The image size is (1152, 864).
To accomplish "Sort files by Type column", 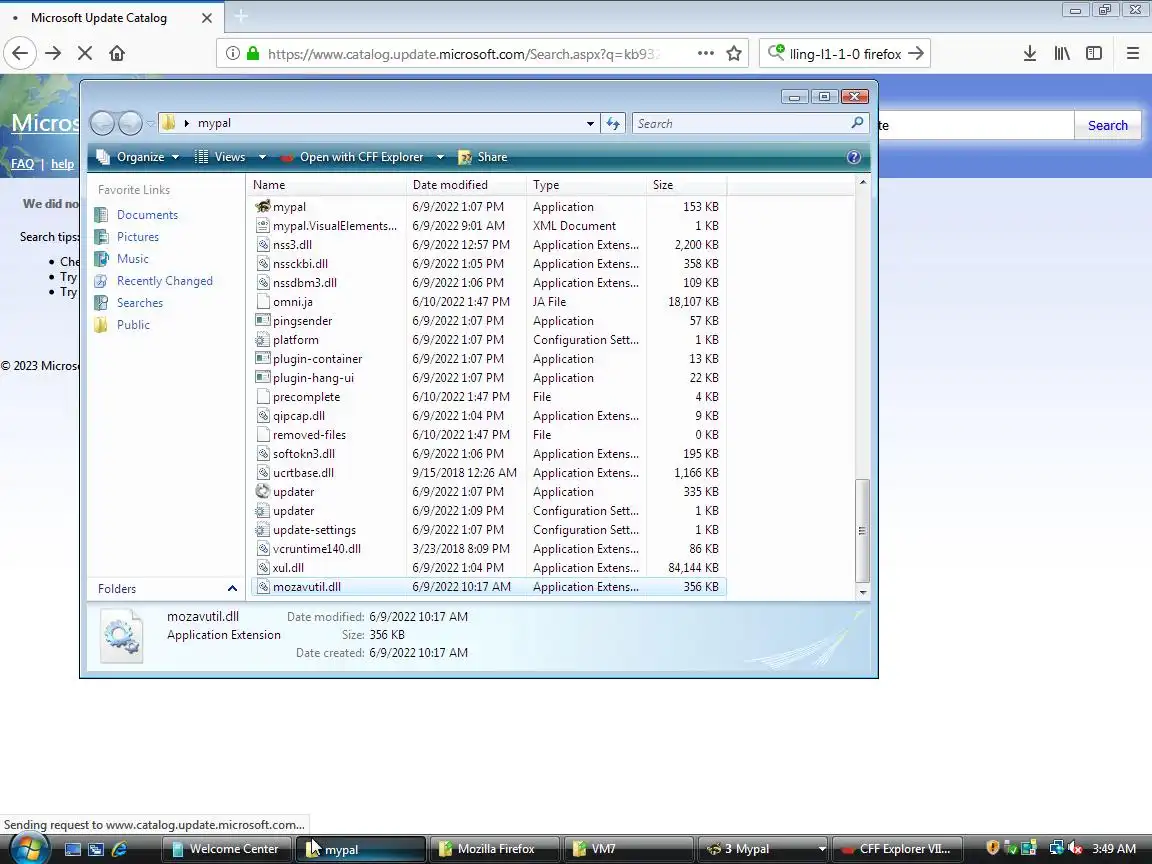I will tap(586, 185).
